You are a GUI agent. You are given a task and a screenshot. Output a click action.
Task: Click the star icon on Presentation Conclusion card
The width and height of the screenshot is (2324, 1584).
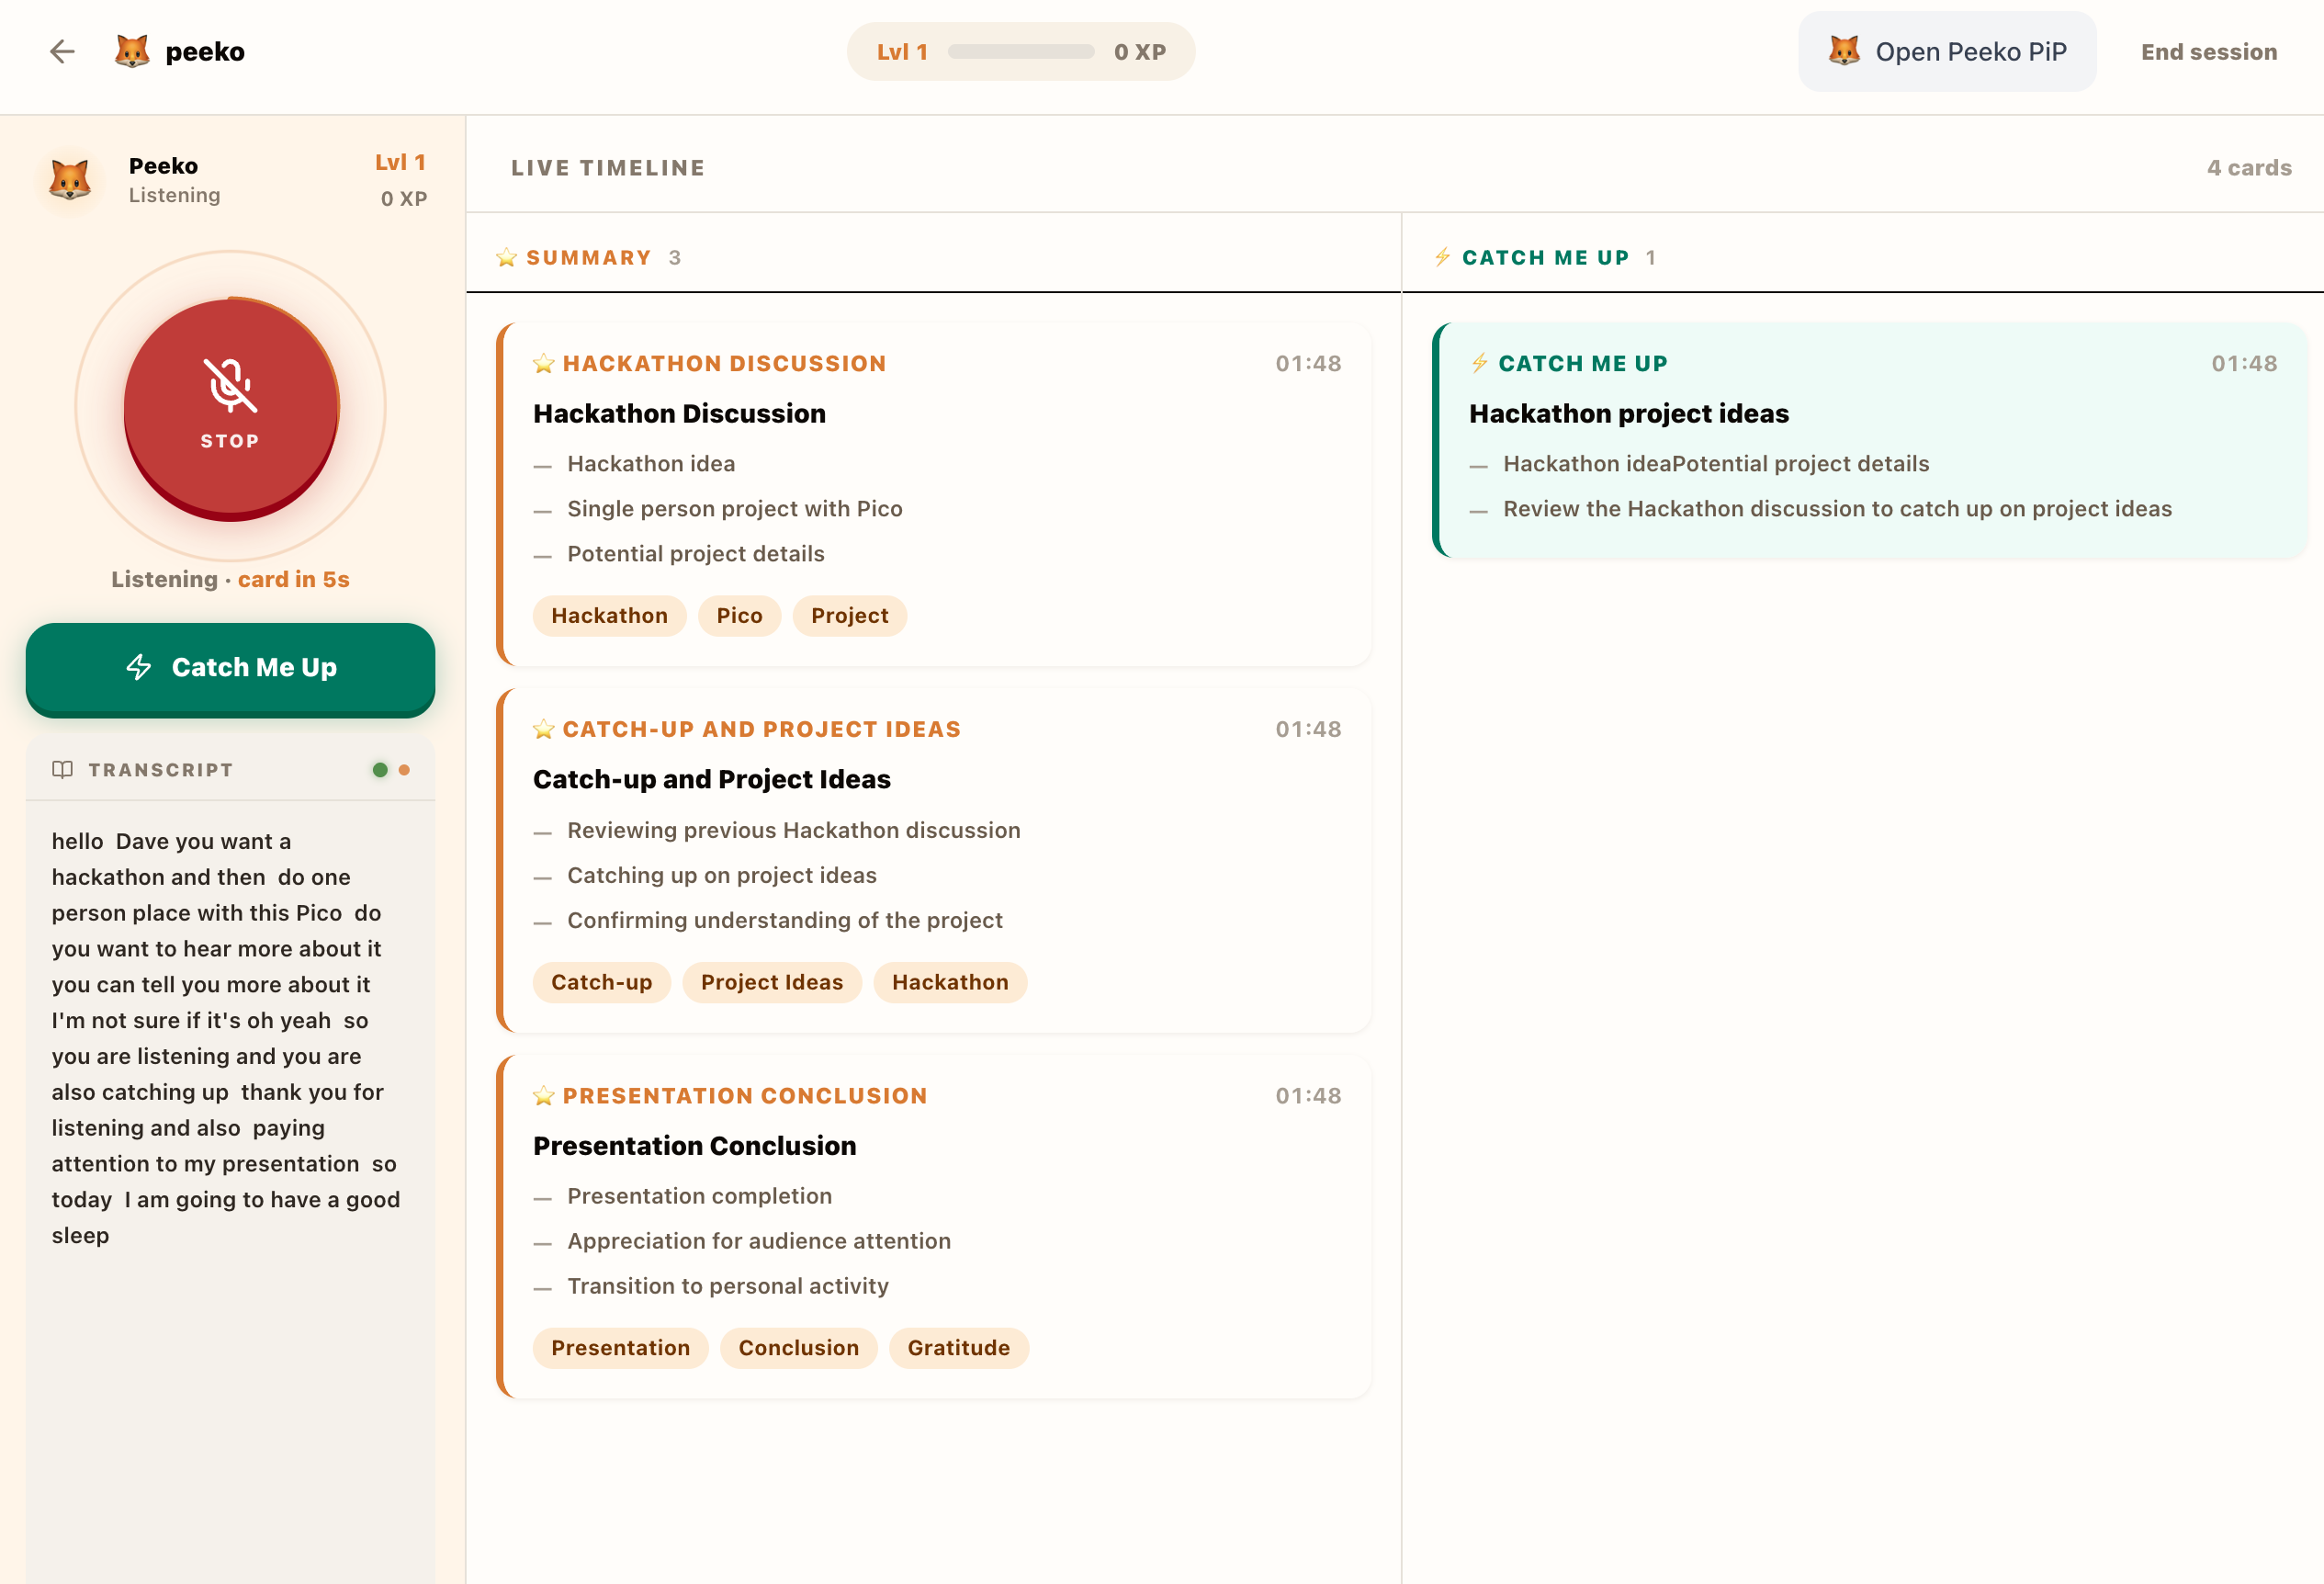coord(543,1096)
